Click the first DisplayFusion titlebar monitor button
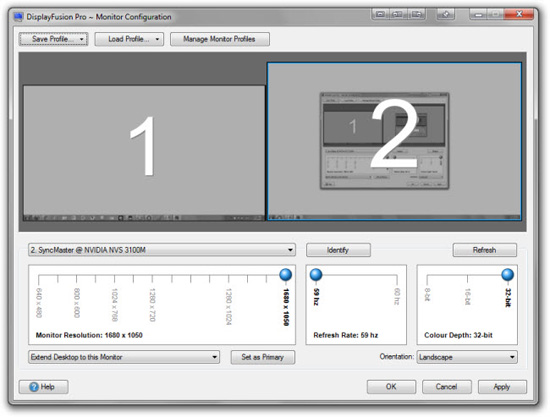The image size is (550, 417). tap(380, 14)
